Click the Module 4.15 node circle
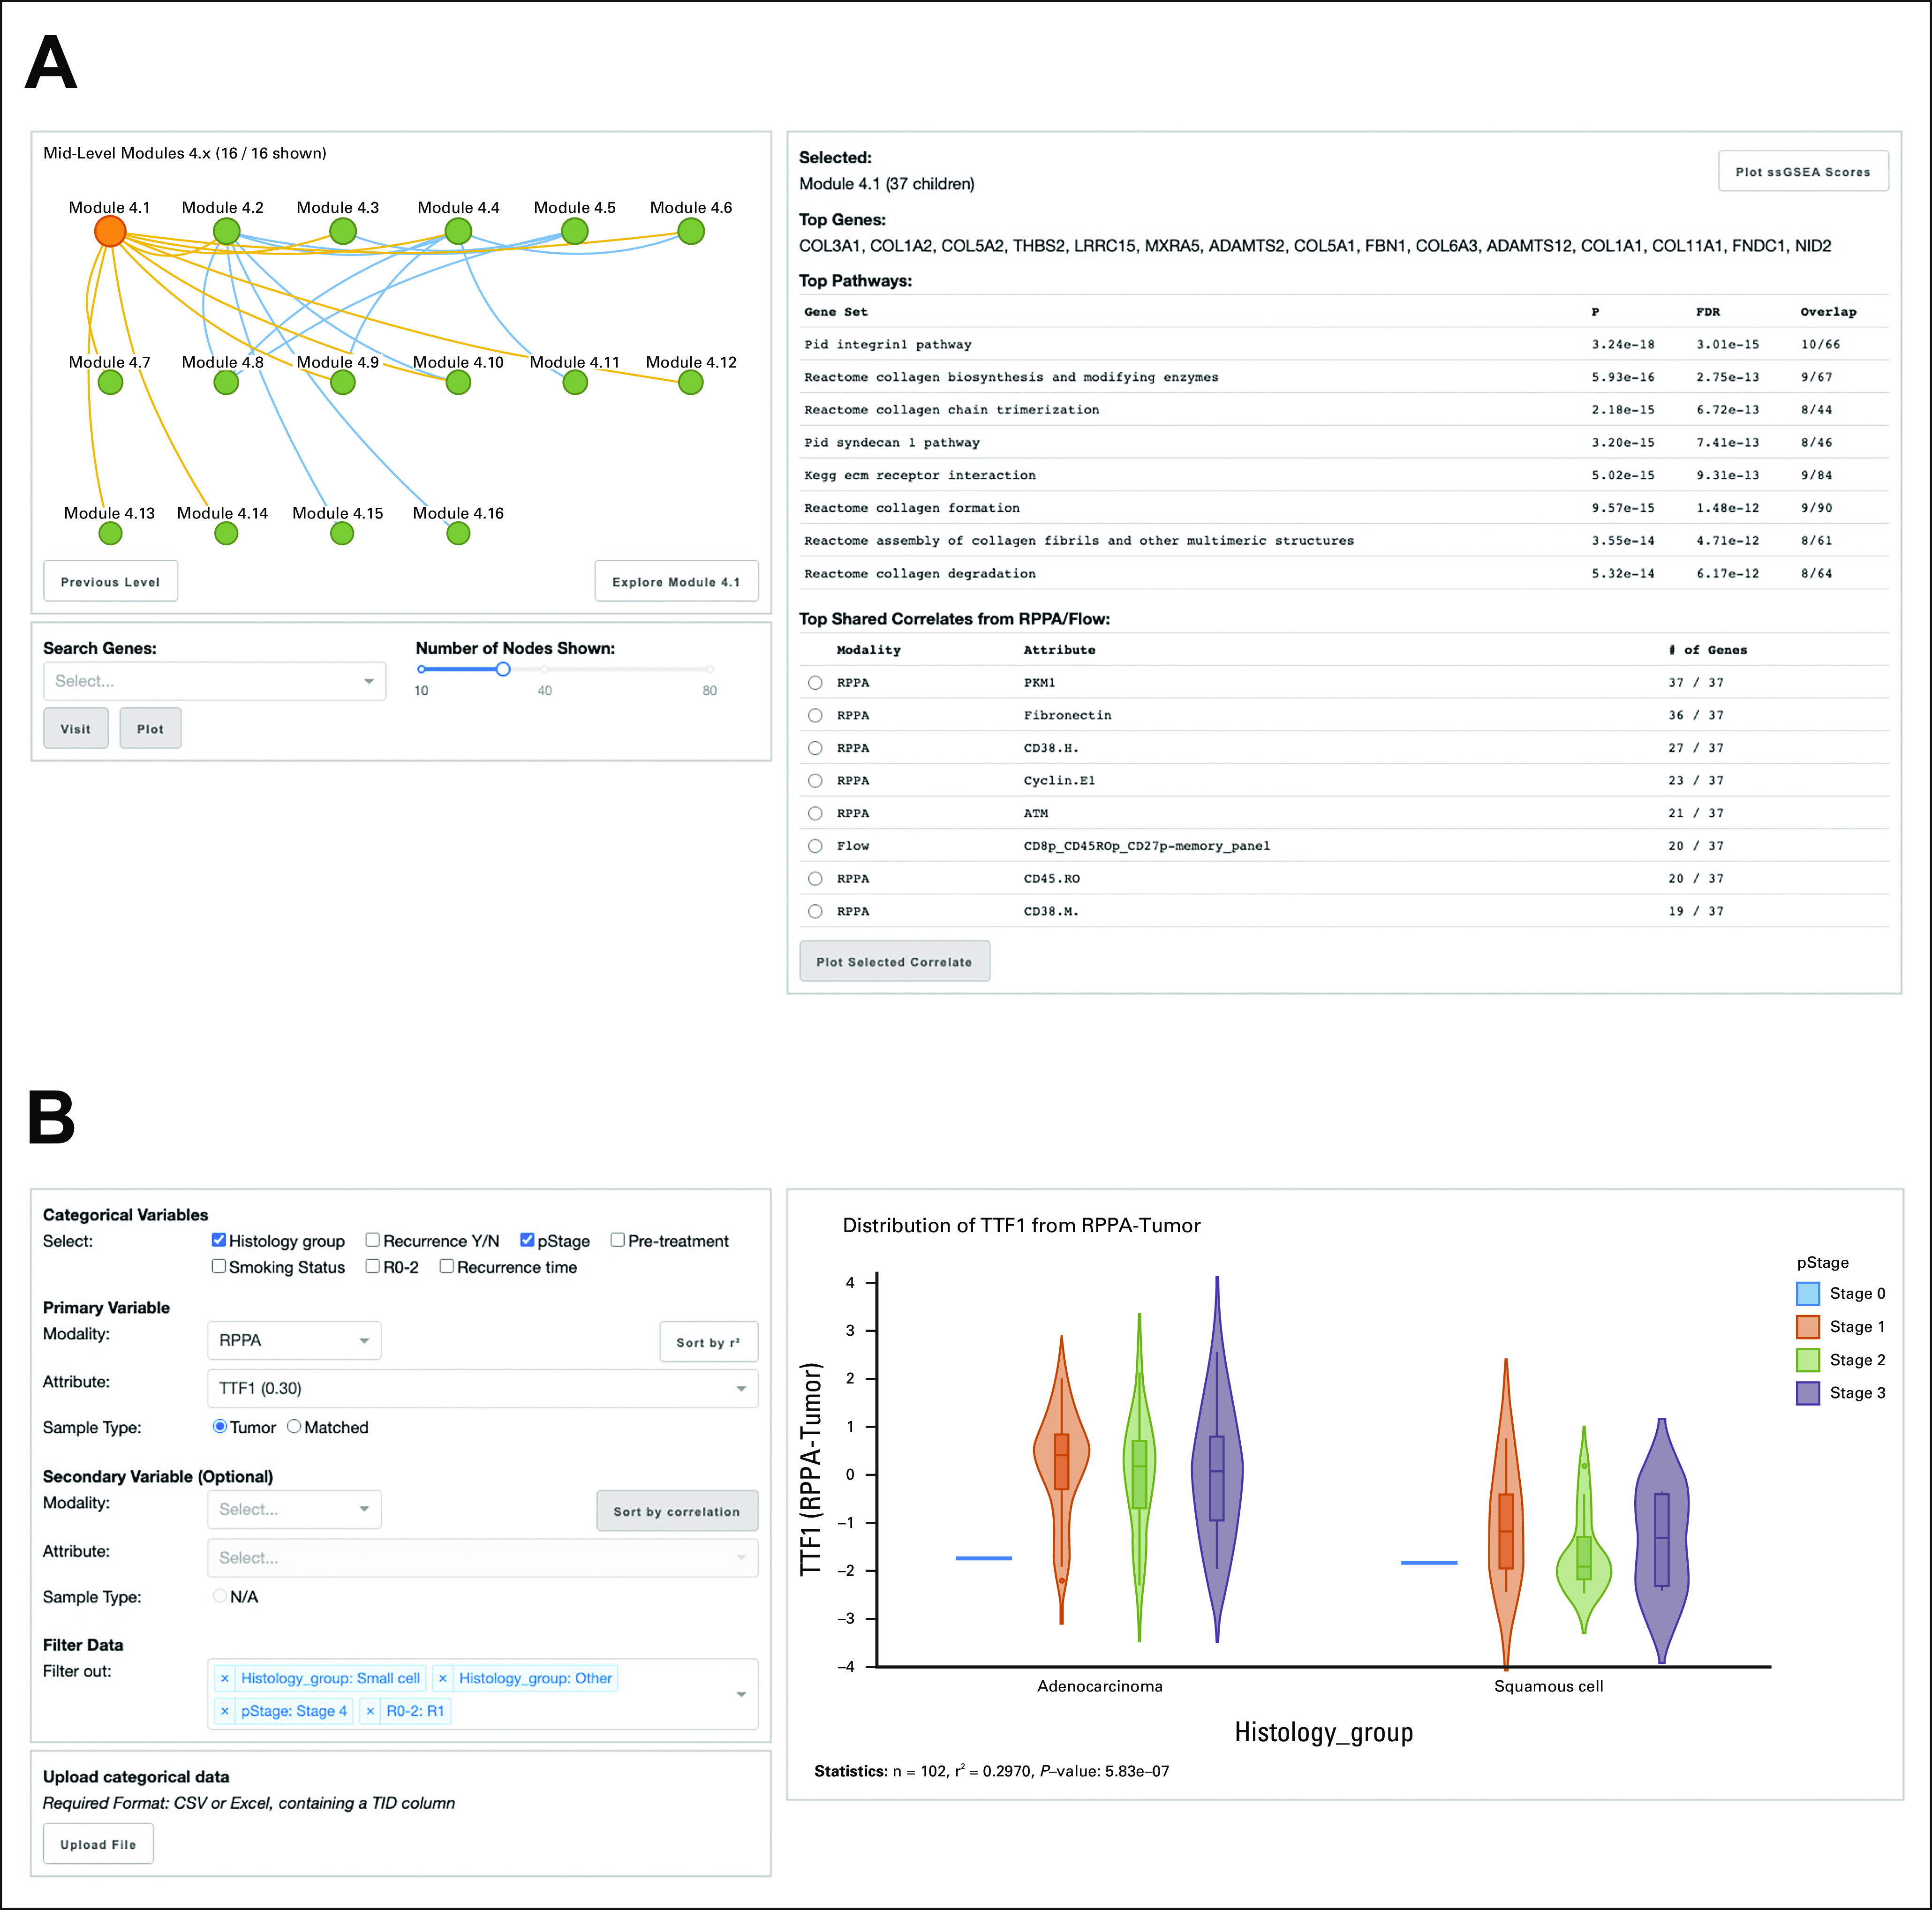This screenshot has height=1910, width=1932. [342, 534]
